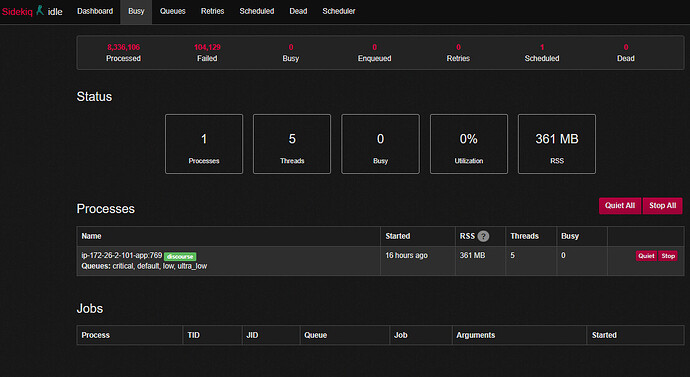The width and height of the screenshot is (690, 377).
Task: Click the Busy count in summary bar
Action: 291,52
